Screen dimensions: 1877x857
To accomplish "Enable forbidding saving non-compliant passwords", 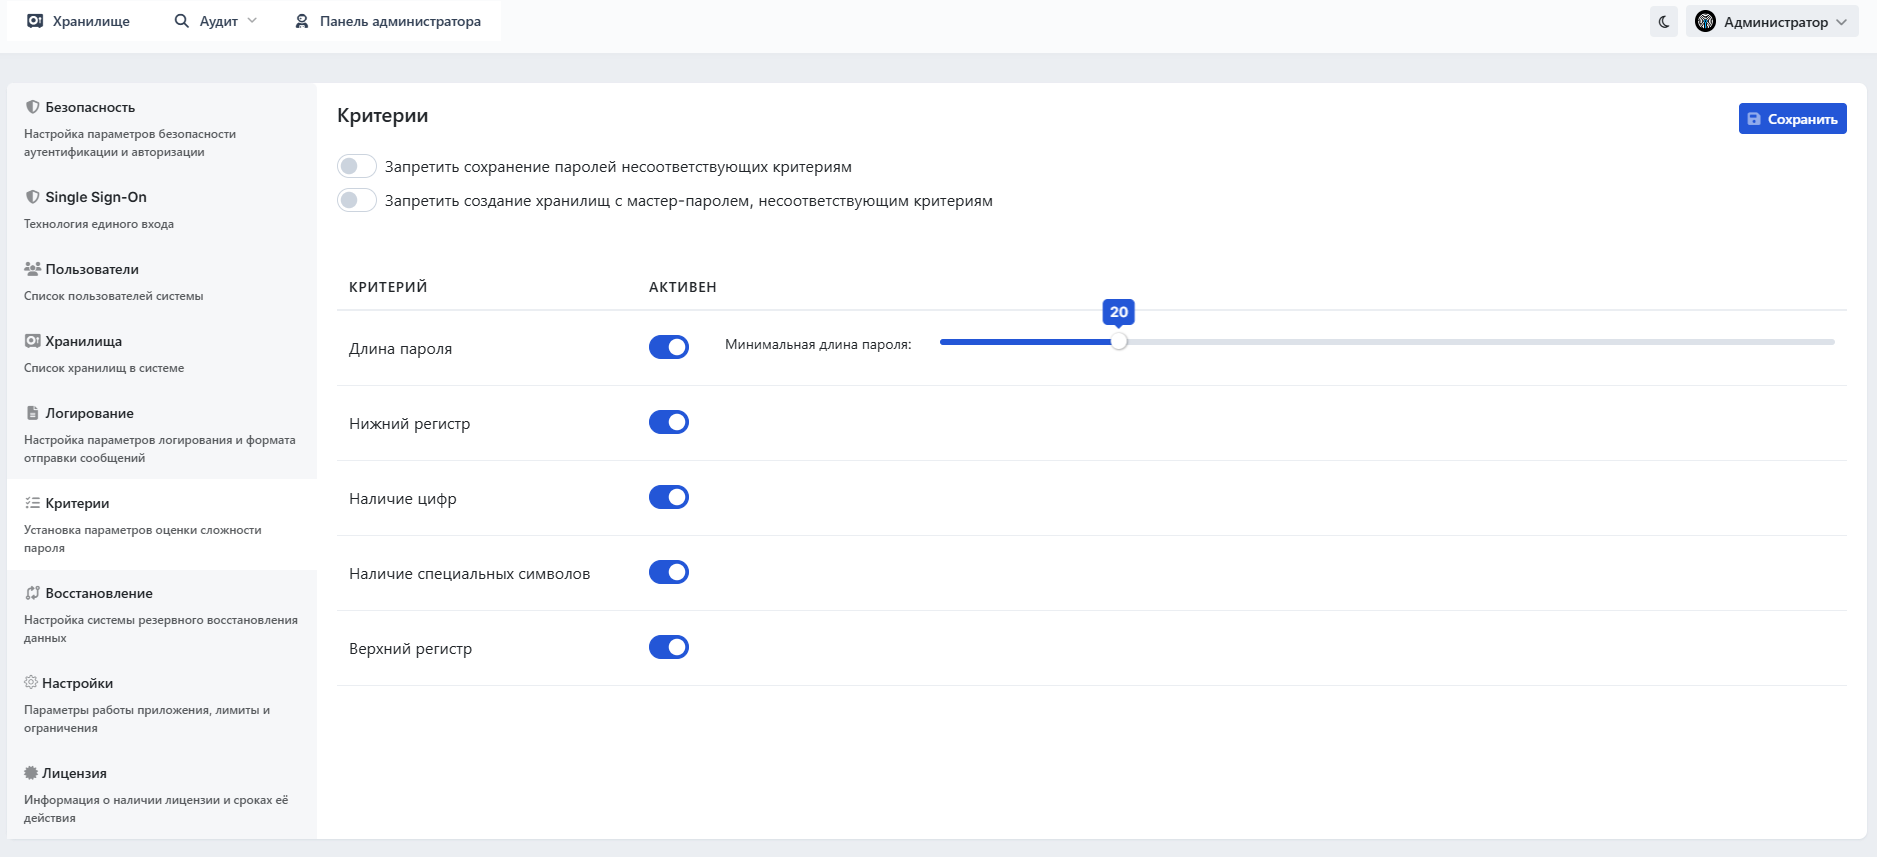I will (357, 166).
